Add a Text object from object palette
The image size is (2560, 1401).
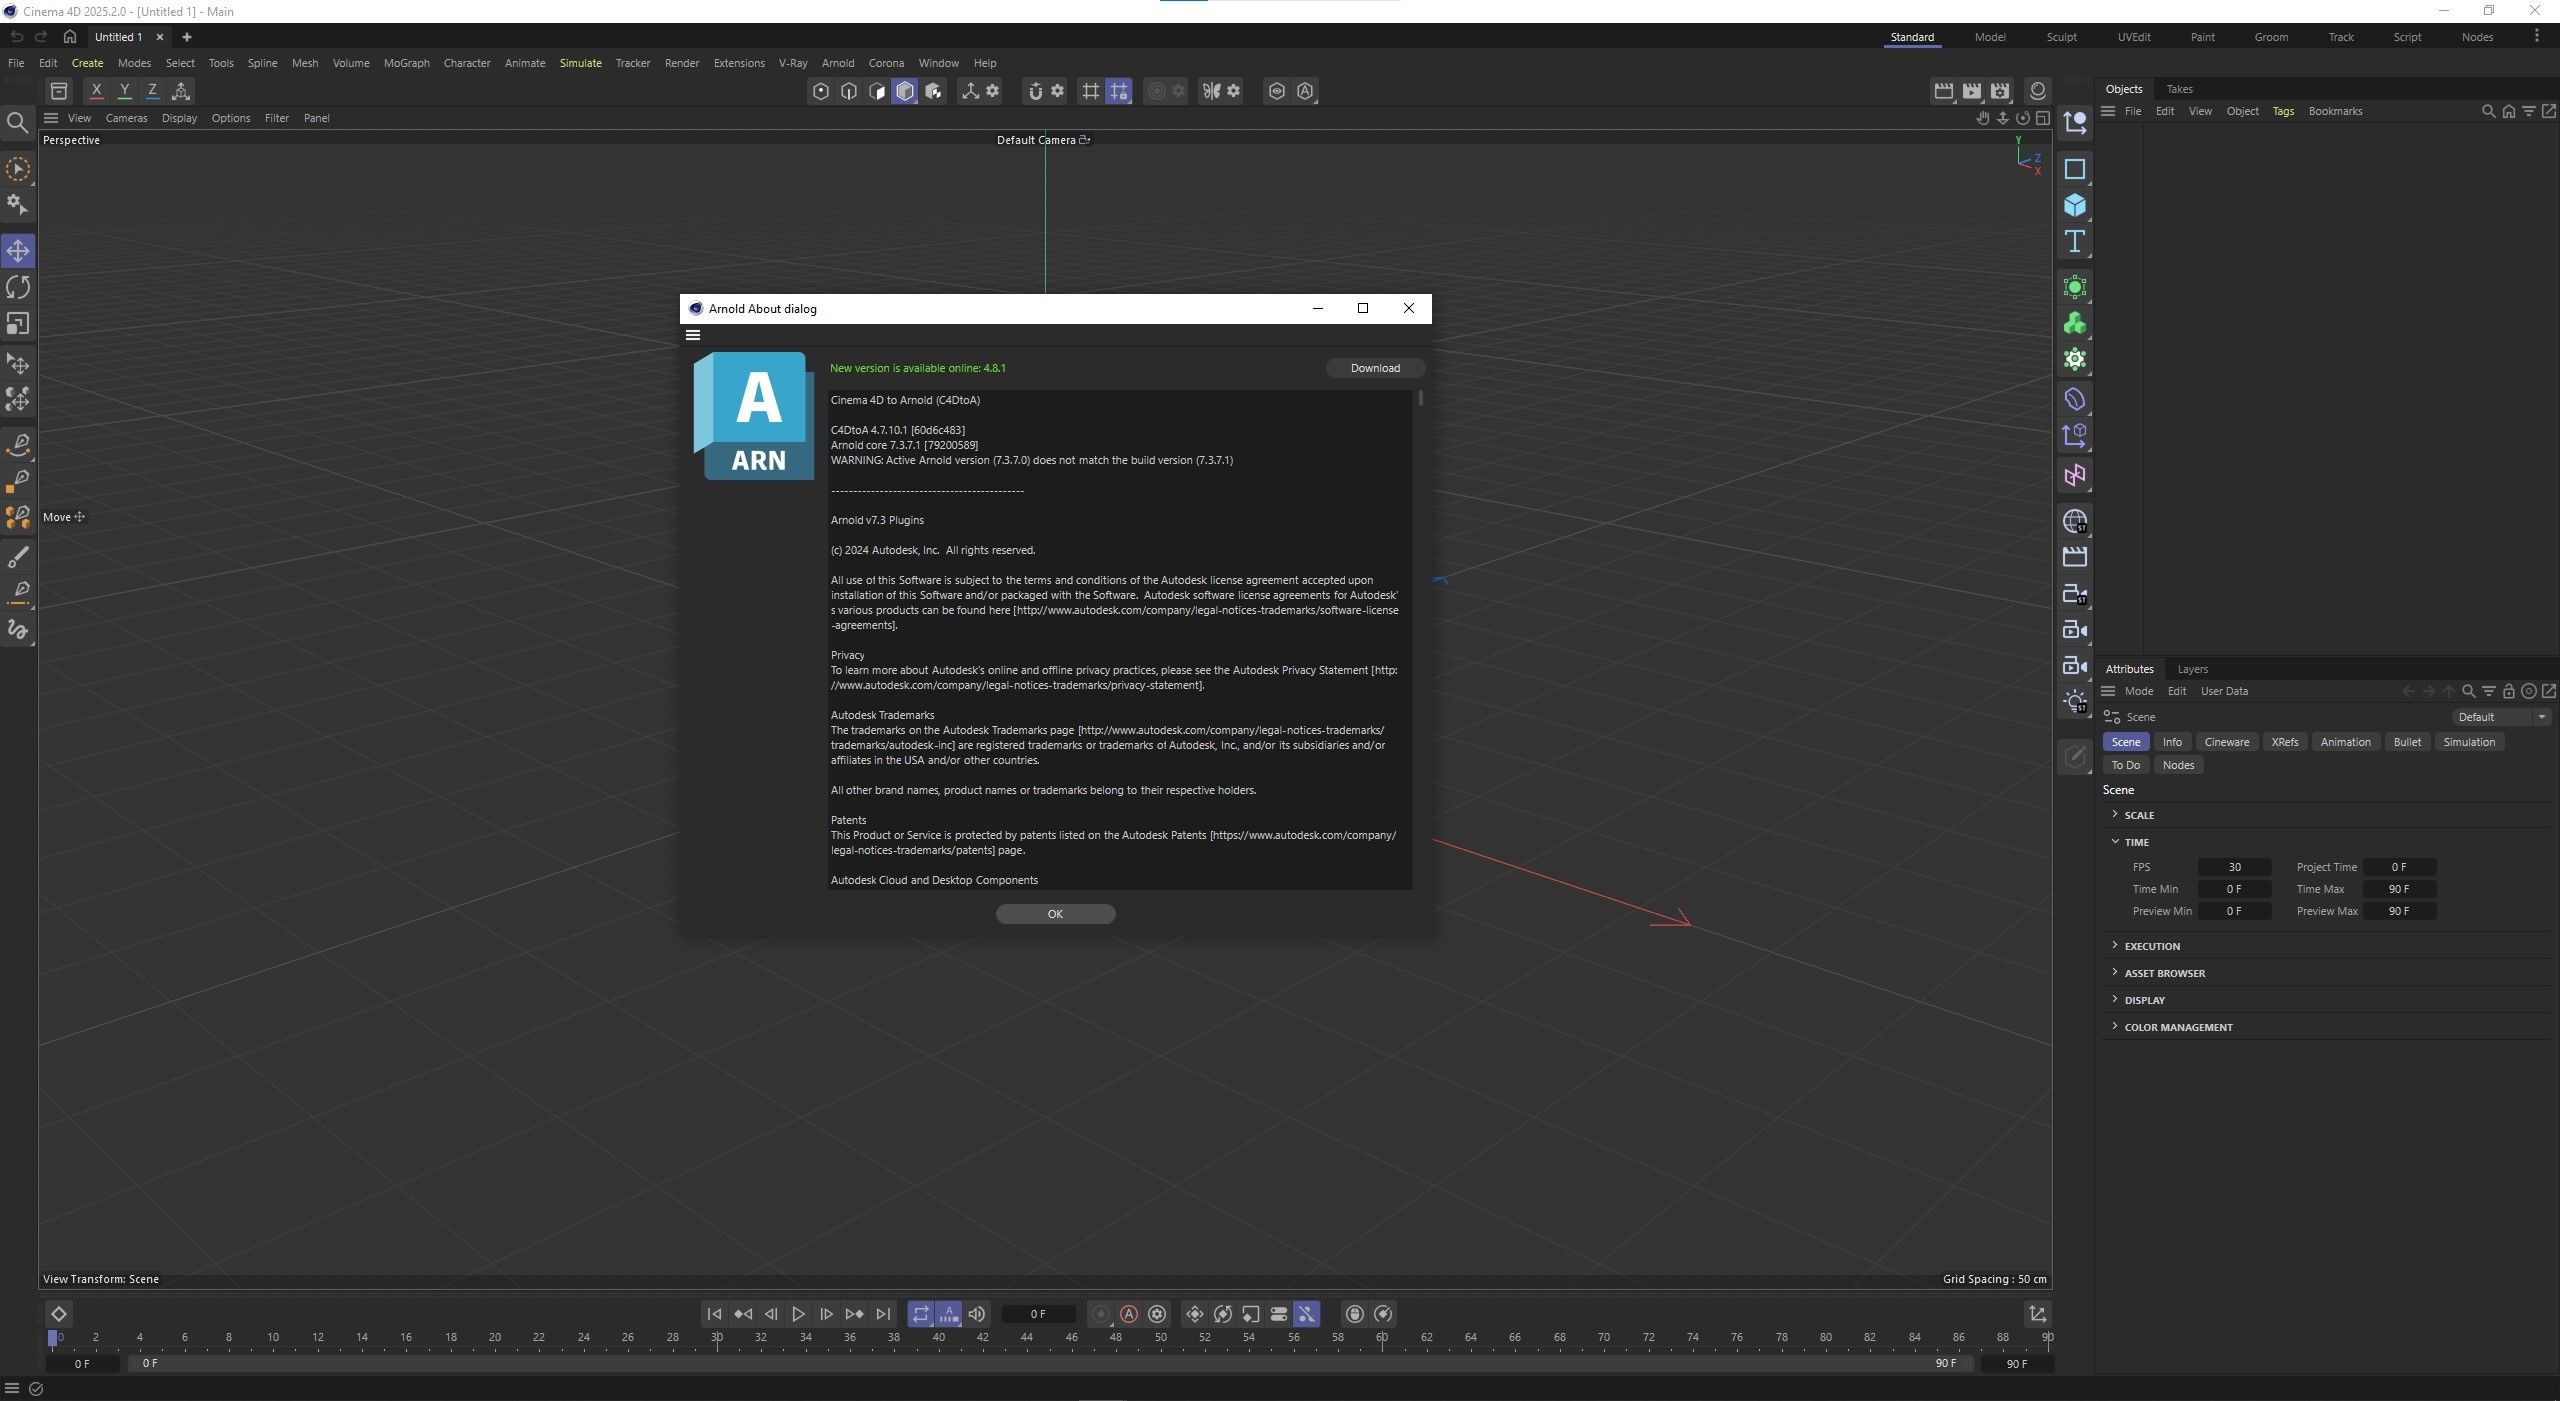2075,241
